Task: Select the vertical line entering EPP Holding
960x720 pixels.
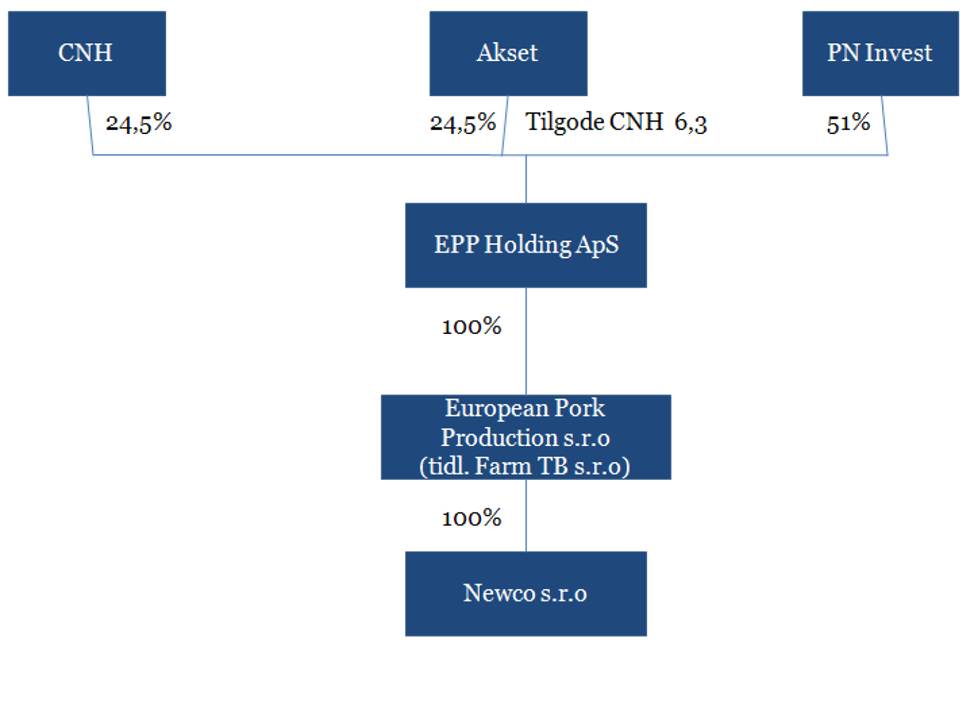Action: point(526,179)
